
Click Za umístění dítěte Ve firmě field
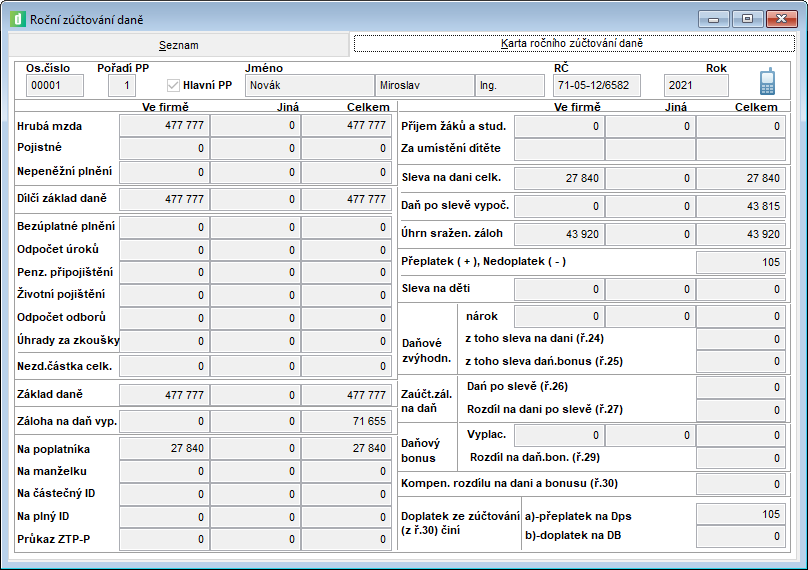tap(559, 149)
